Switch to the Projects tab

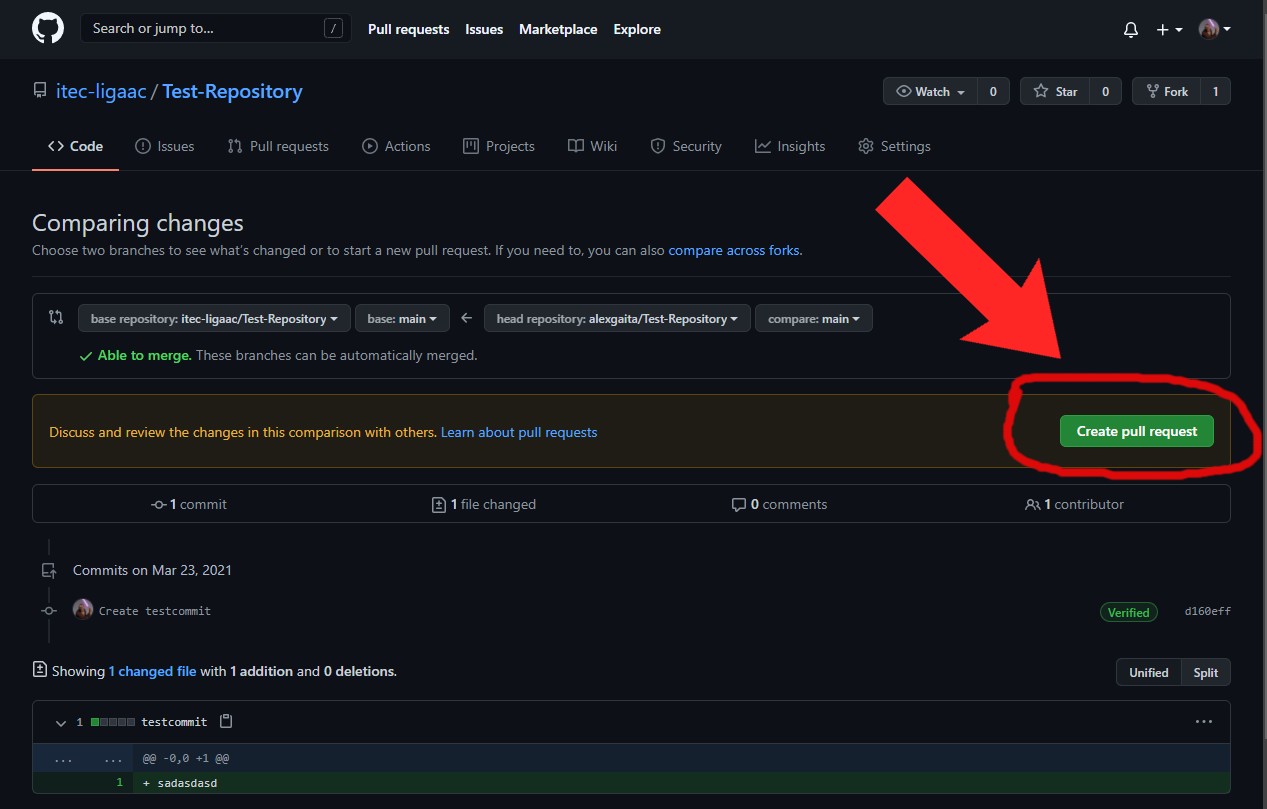coord(499,146)
